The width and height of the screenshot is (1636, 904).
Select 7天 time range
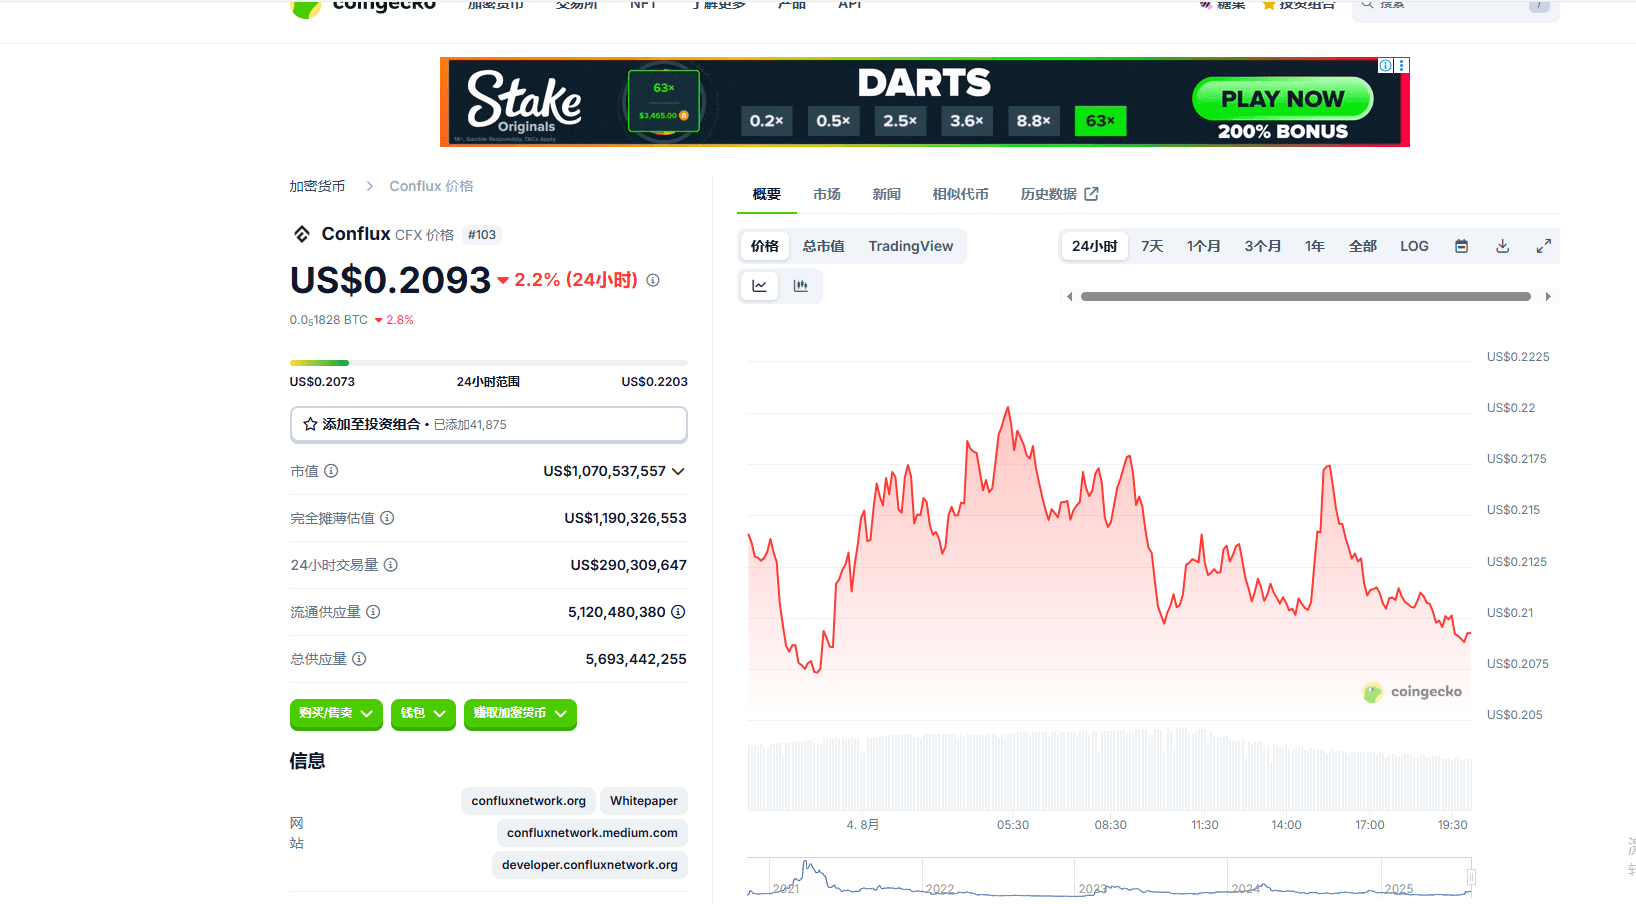pyautogui.click(x=1152, y=246)
